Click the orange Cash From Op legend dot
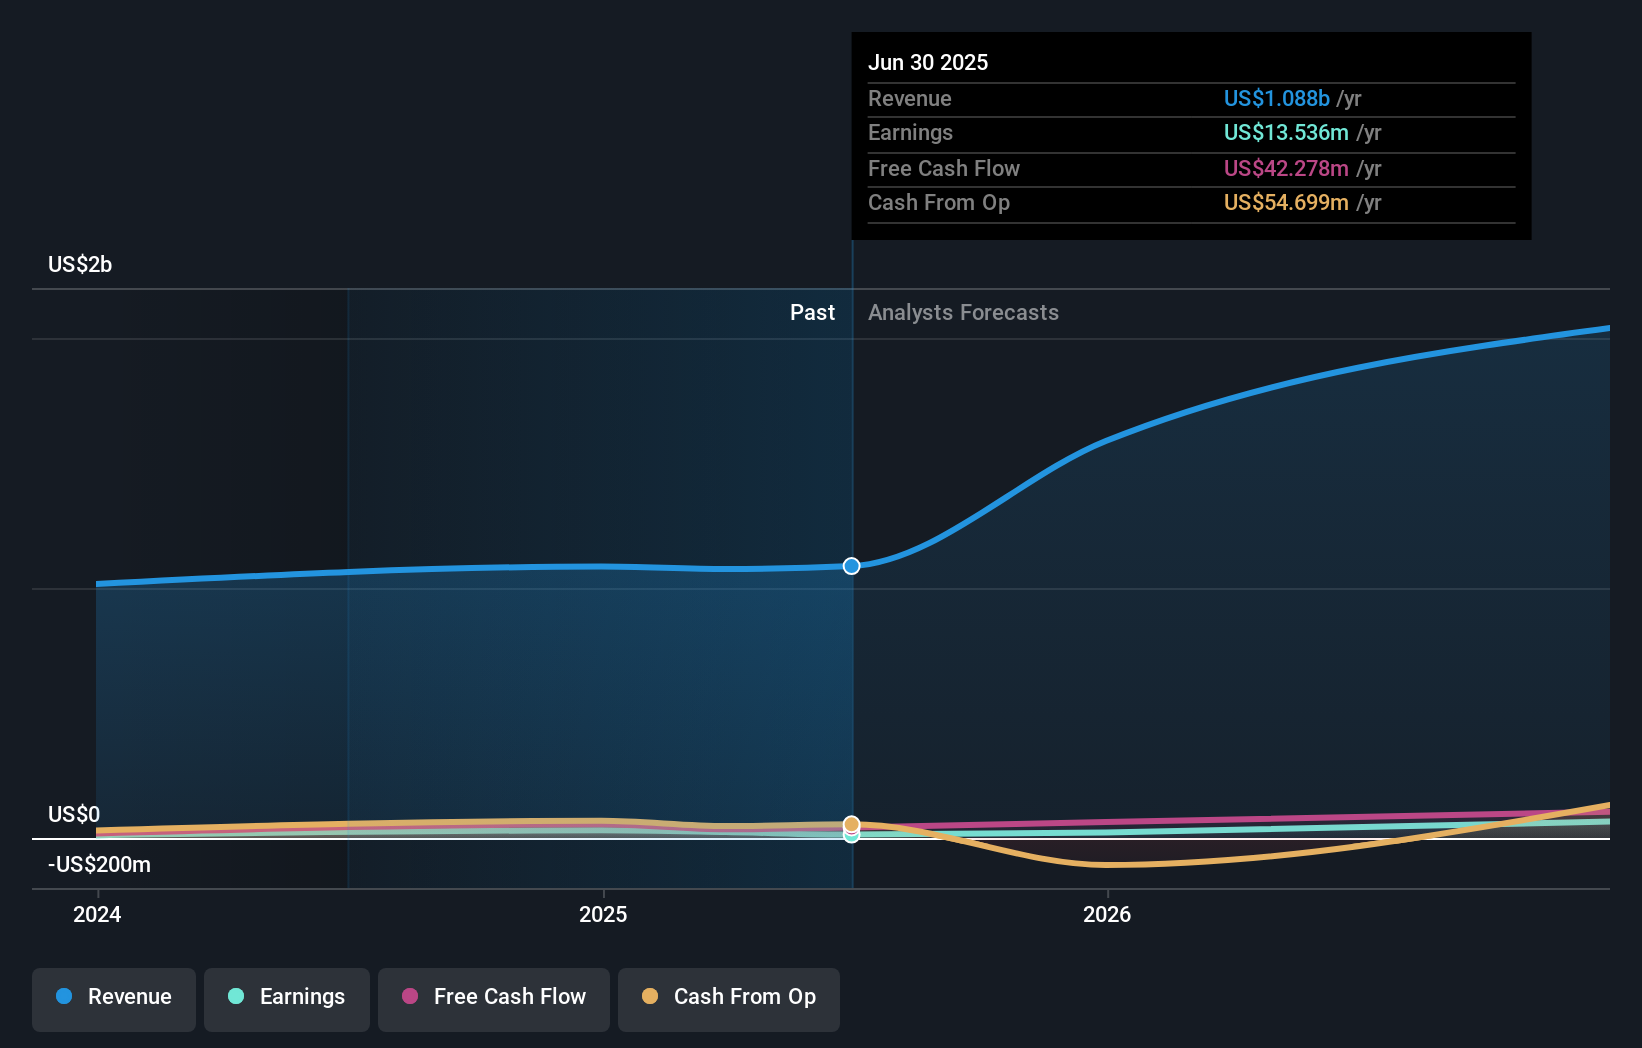Viewport: 1642px width, 1048px height. [x=650, y=997]
